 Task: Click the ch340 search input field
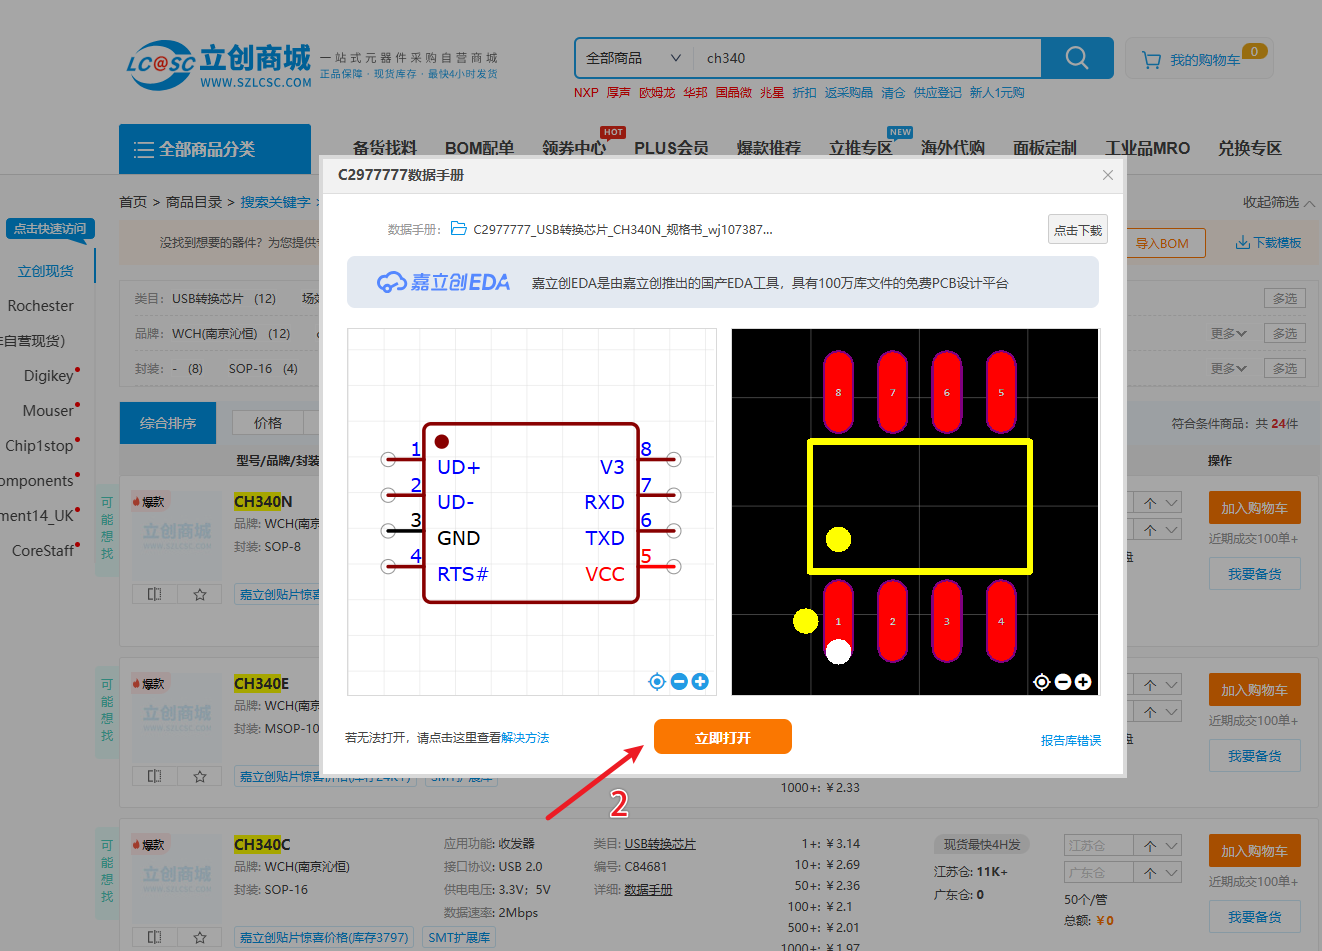[x=867, y=58]
